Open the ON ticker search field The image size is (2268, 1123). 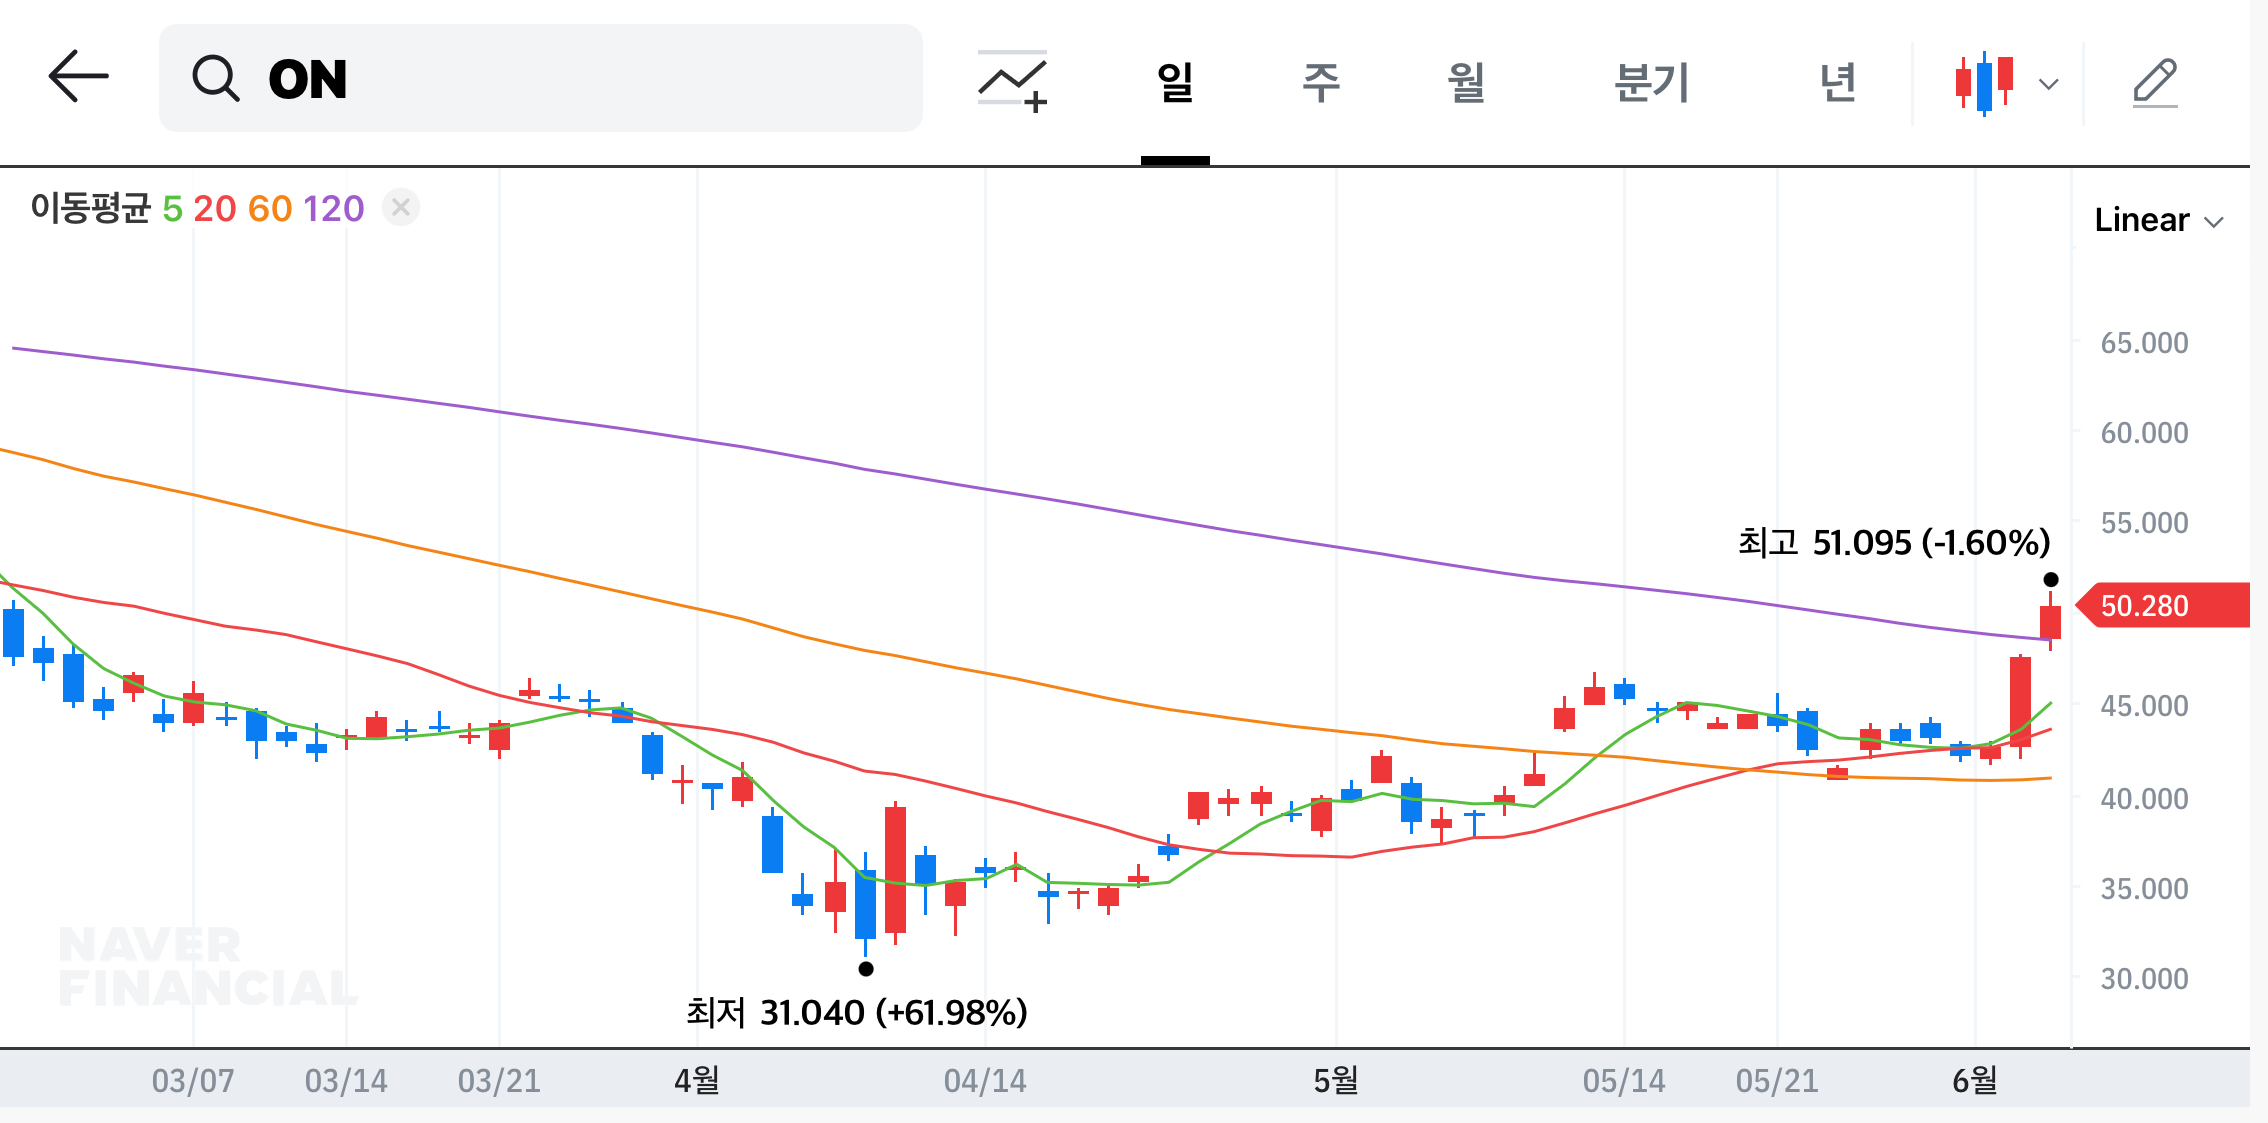(540, 78)
